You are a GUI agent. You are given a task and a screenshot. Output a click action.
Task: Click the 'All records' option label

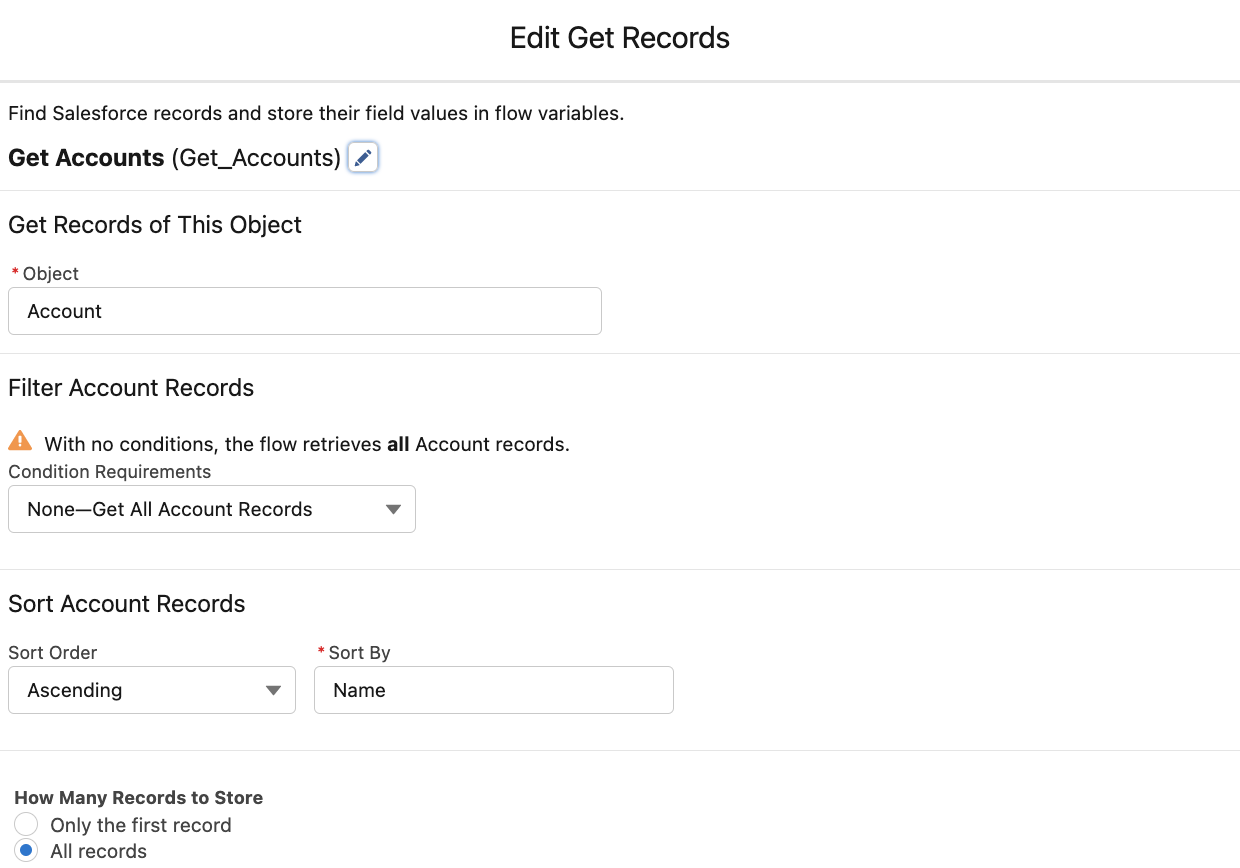(x=99, y=851)
